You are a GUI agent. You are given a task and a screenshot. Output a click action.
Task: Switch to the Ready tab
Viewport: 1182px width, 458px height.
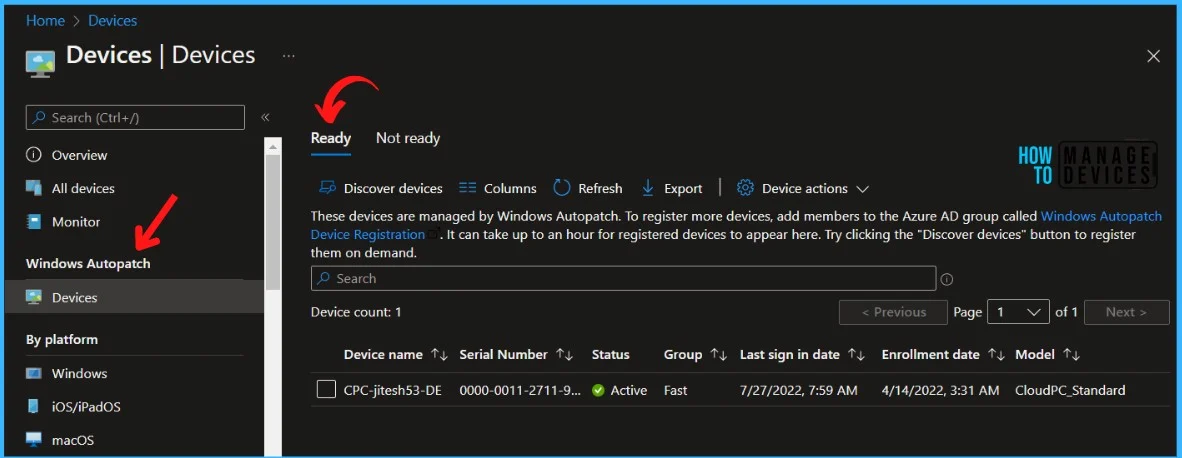click(331, 139)
